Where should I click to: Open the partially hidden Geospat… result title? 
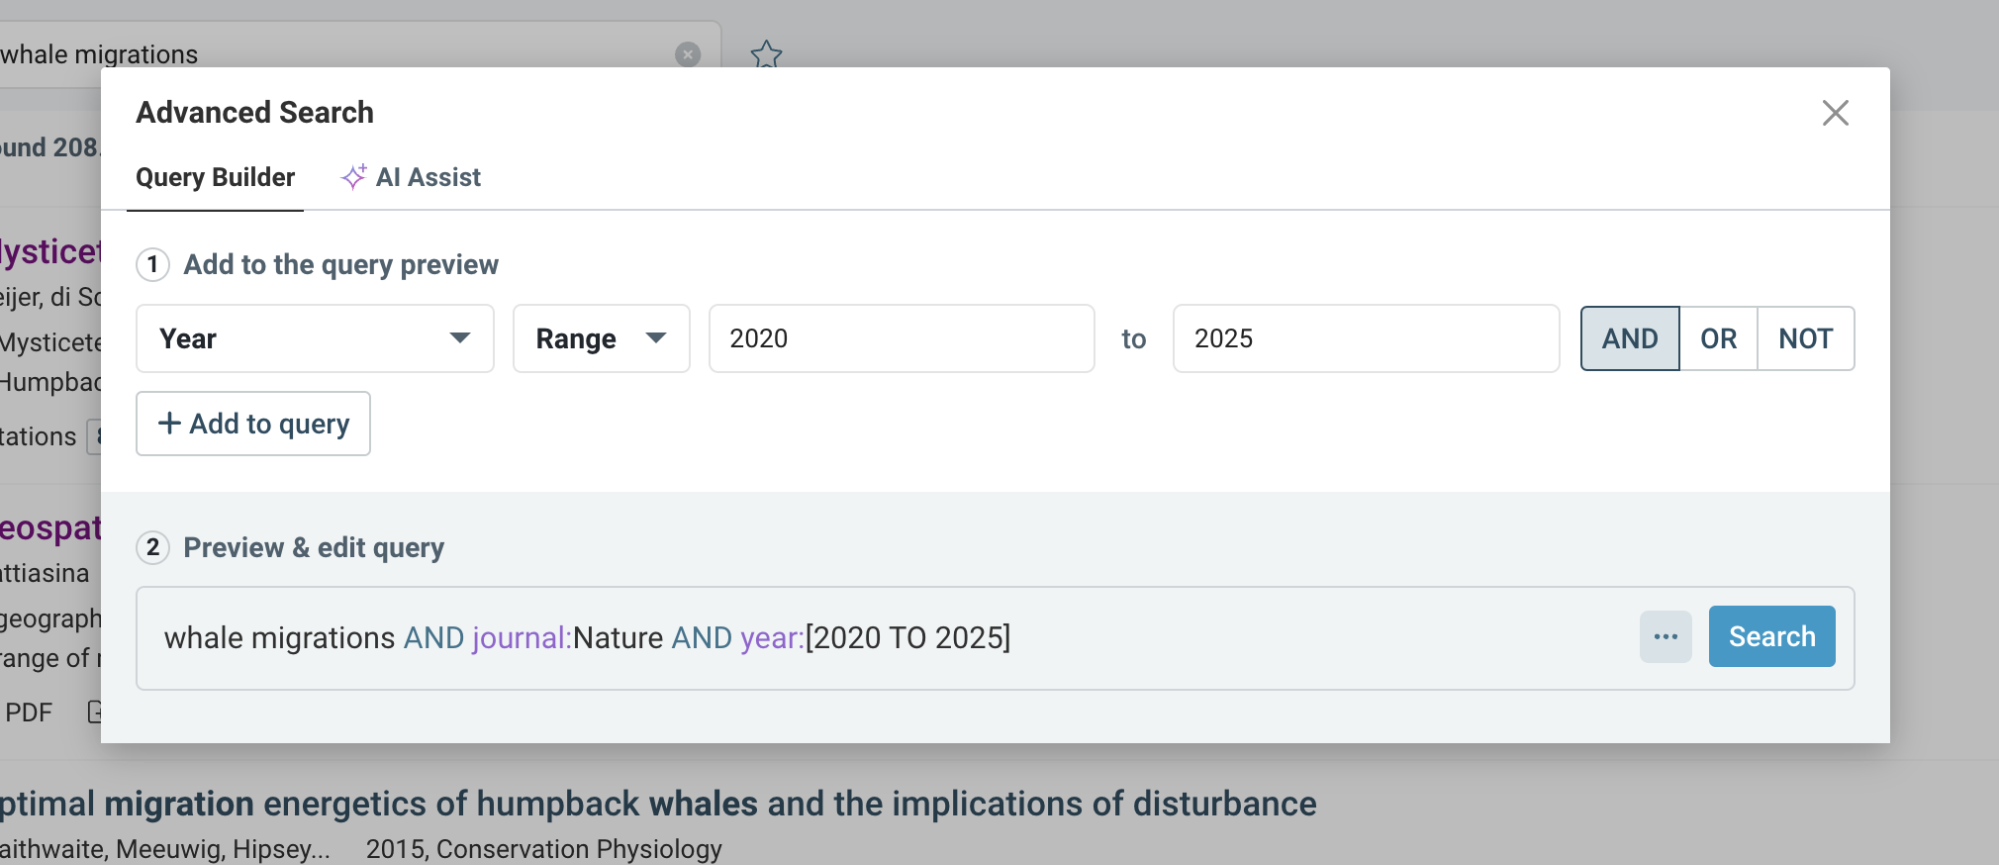(x=50, y=527)
